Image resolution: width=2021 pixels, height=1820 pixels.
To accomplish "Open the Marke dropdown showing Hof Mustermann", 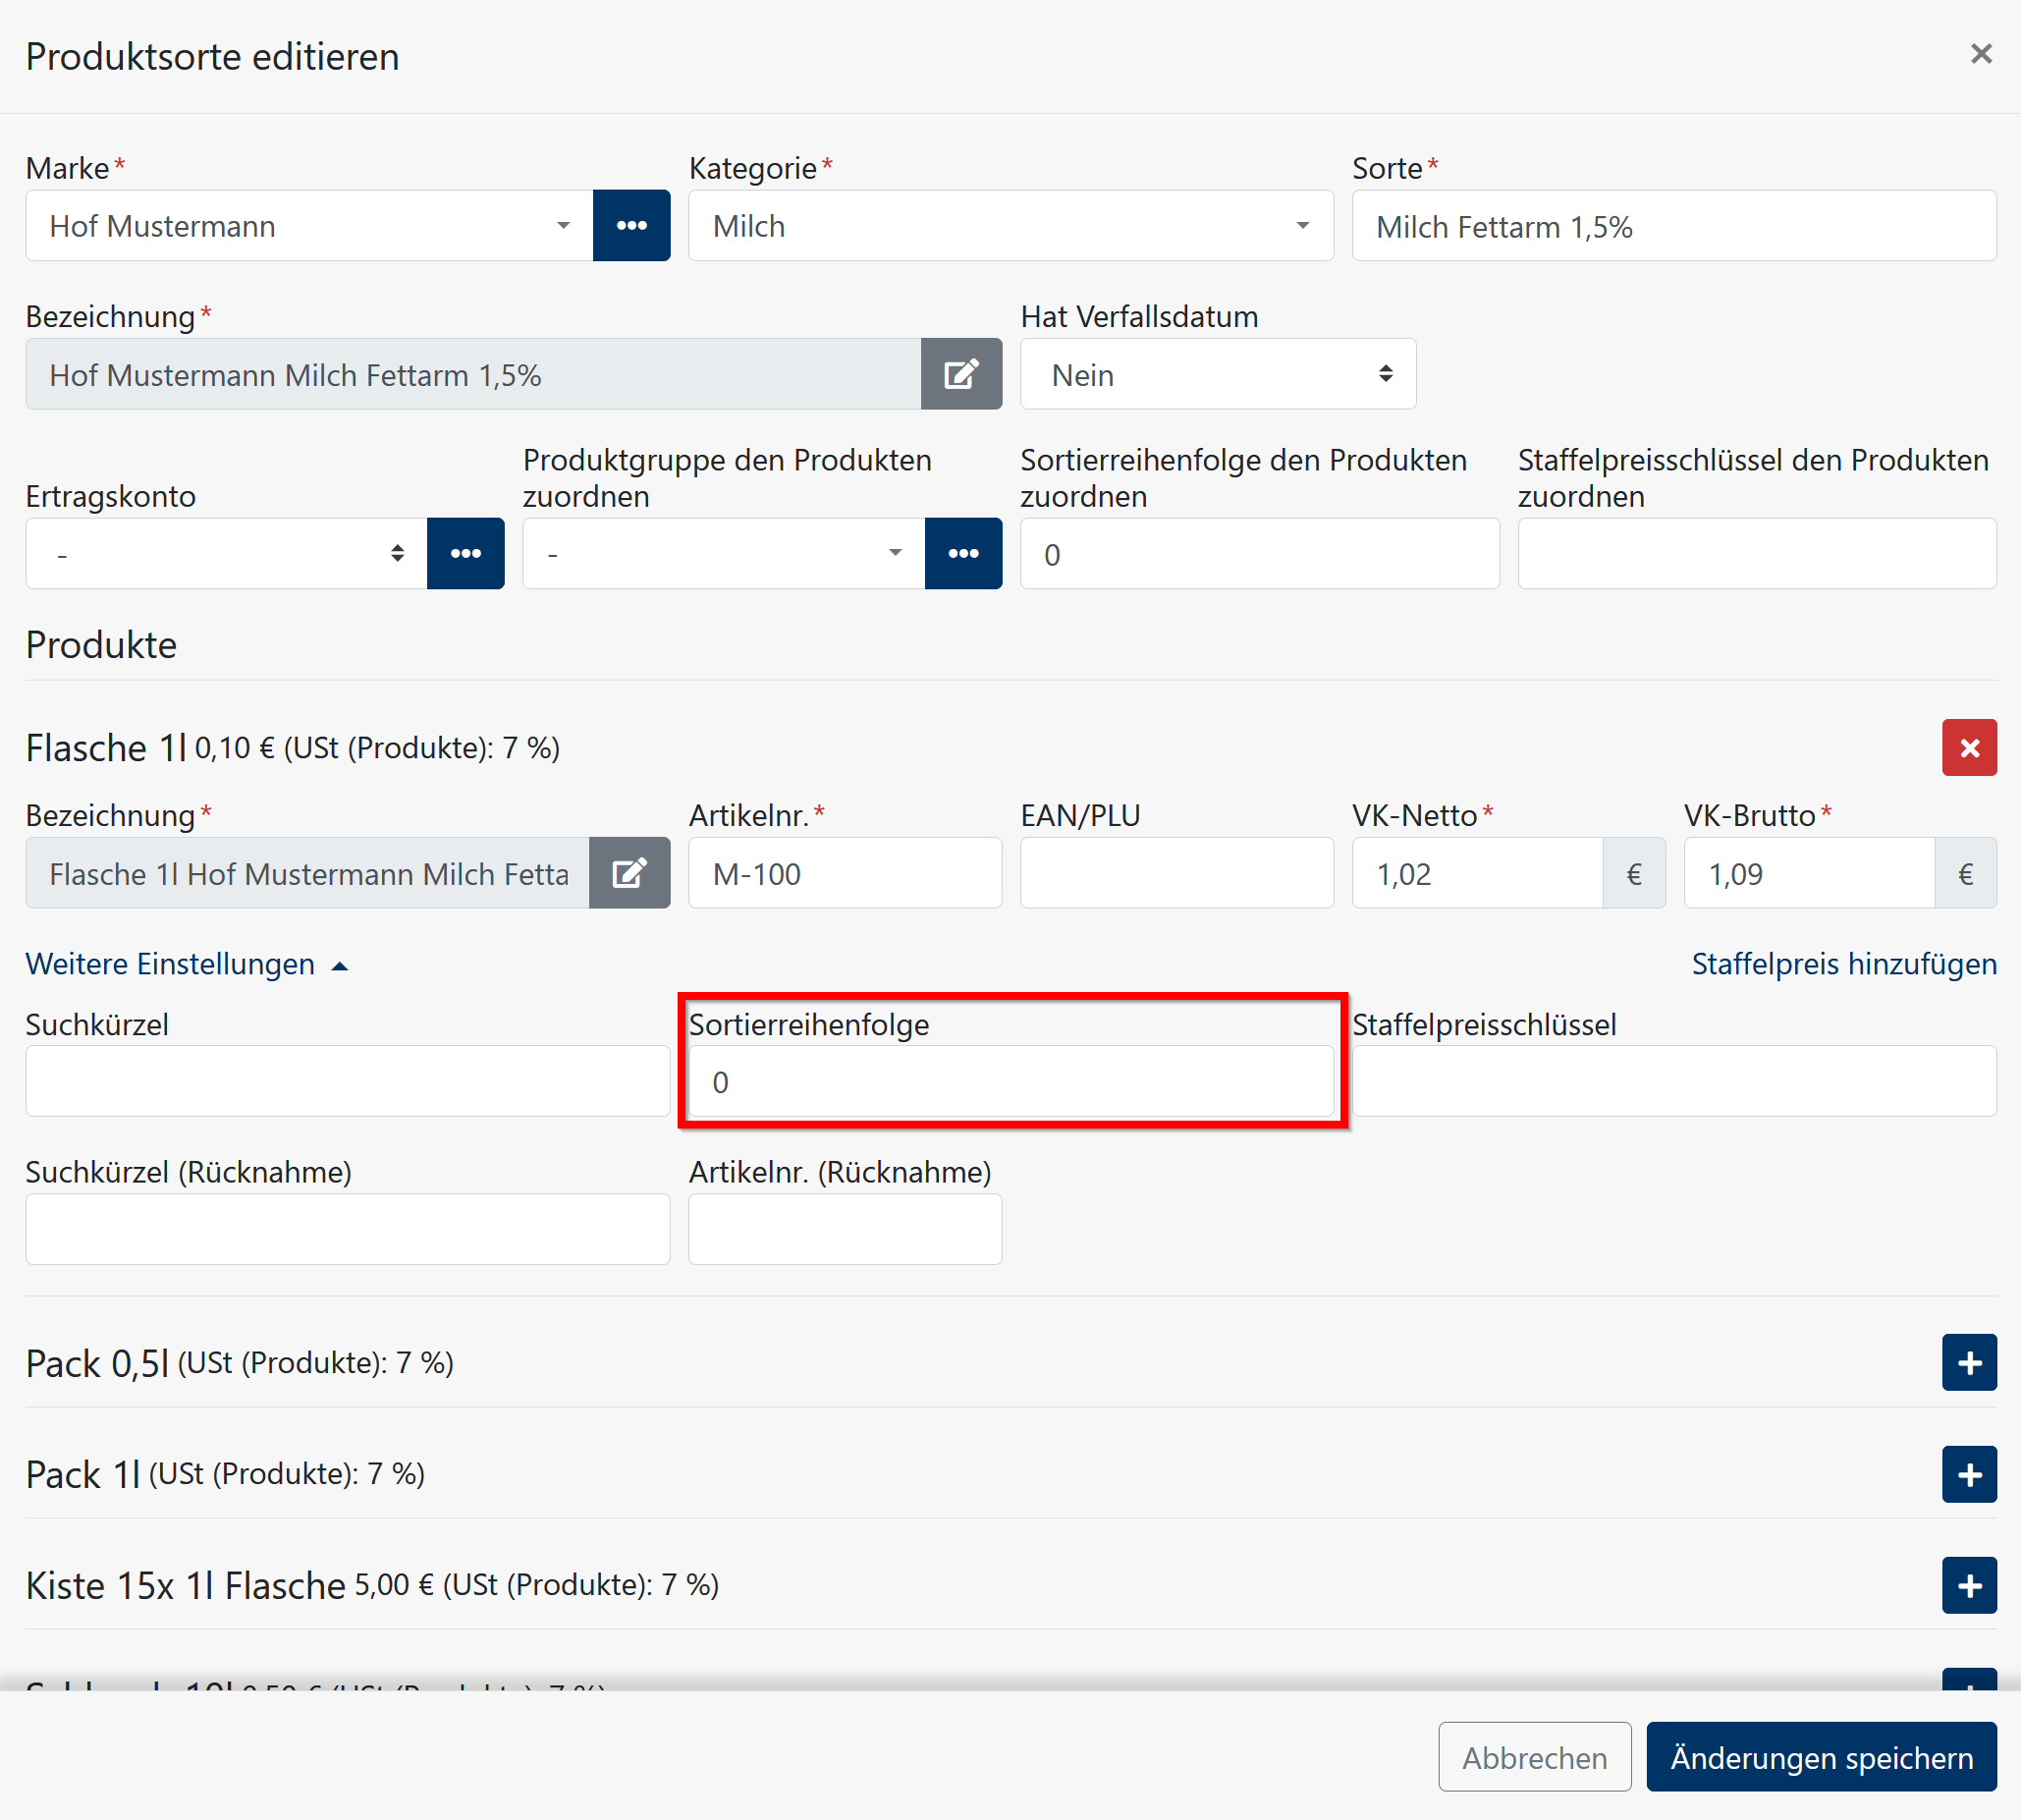I will [310, 226].
